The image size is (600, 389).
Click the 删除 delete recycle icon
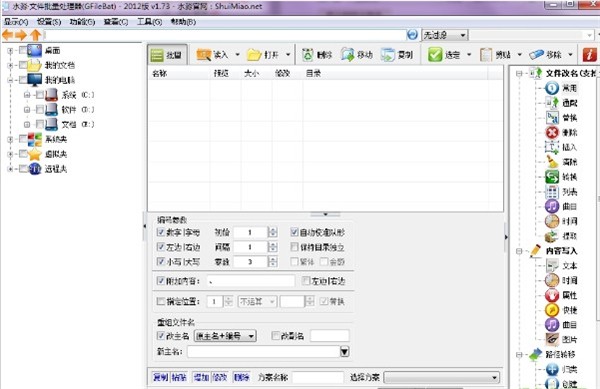click(x=308, y=55)
